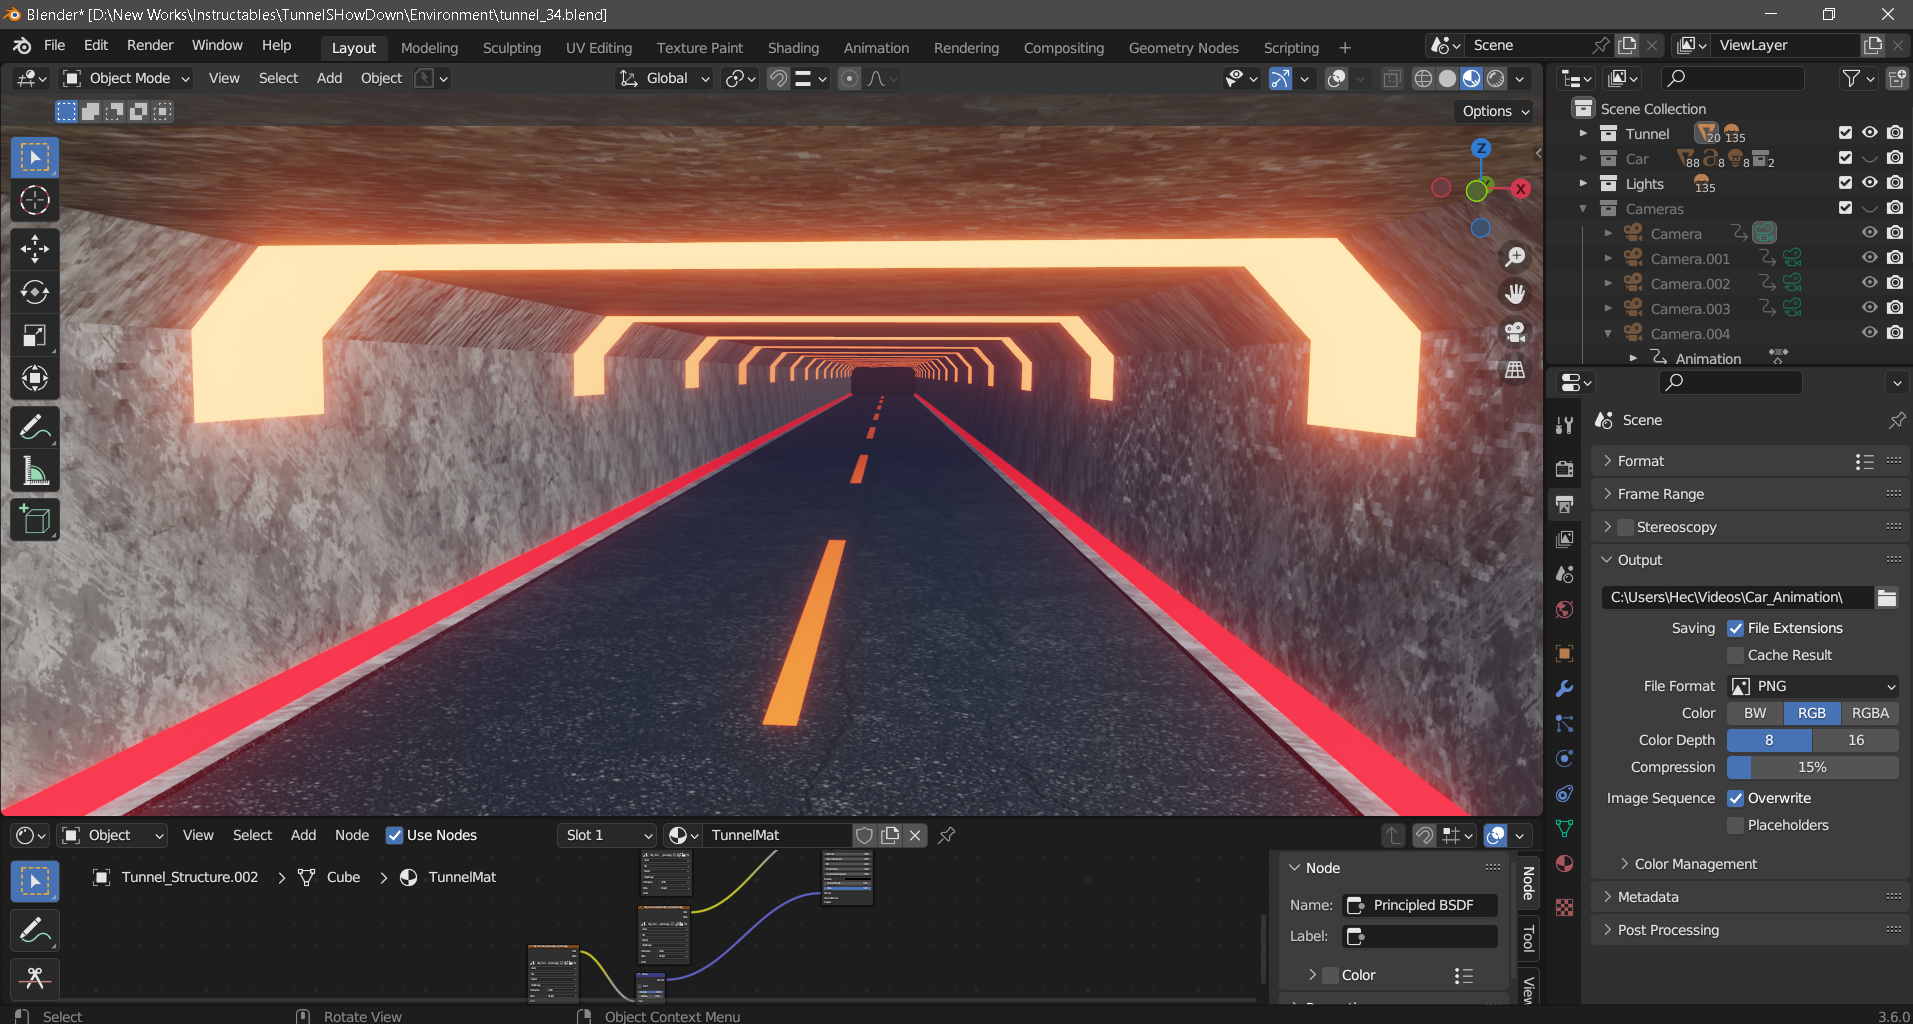This screenshot has height=1024, width=1913.
Task: Click the Zoom viewport navigation icon
Action: [1516, 257]
